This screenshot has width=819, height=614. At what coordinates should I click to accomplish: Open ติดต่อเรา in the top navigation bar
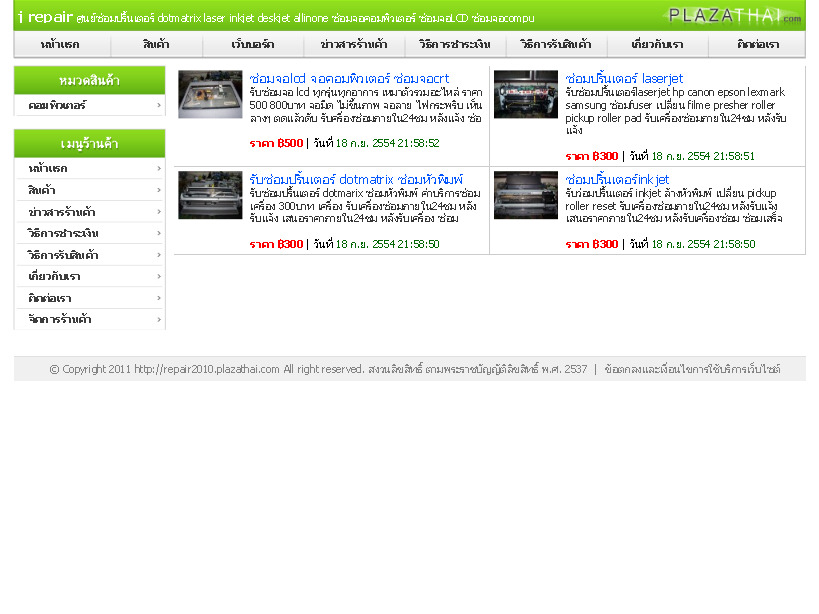coord(758,44)
